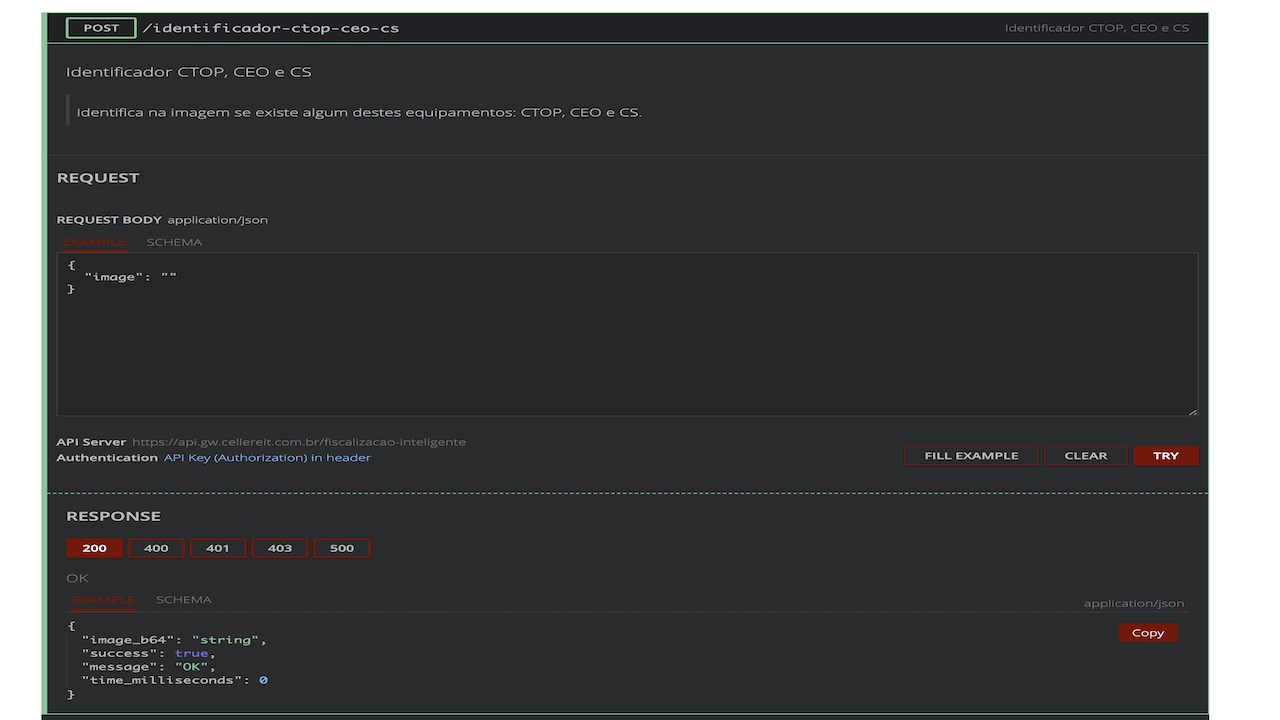The width and height of the screenshot is (1280, 720).
Task: Open the response EXAMPLE tab
Action: (x=103, y=600)
